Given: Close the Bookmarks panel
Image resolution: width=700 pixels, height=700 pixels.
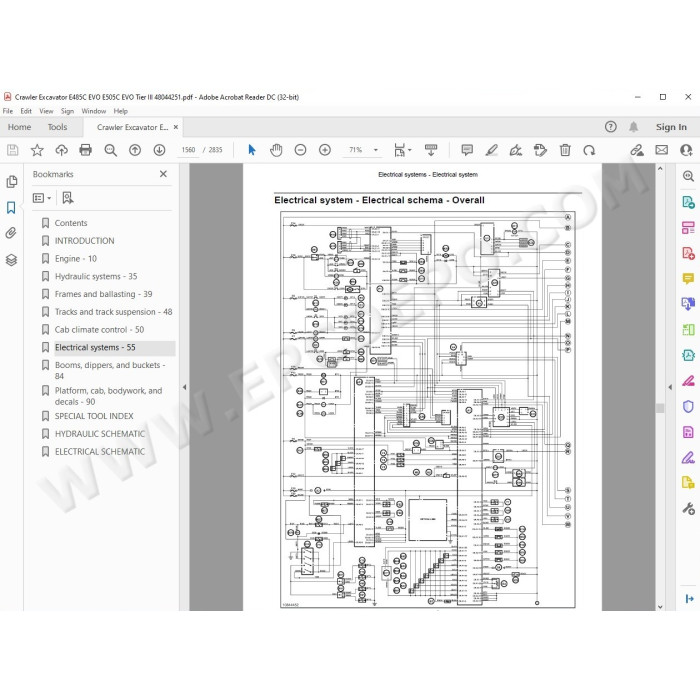Looking at the screenshot, I should [163, 174].
